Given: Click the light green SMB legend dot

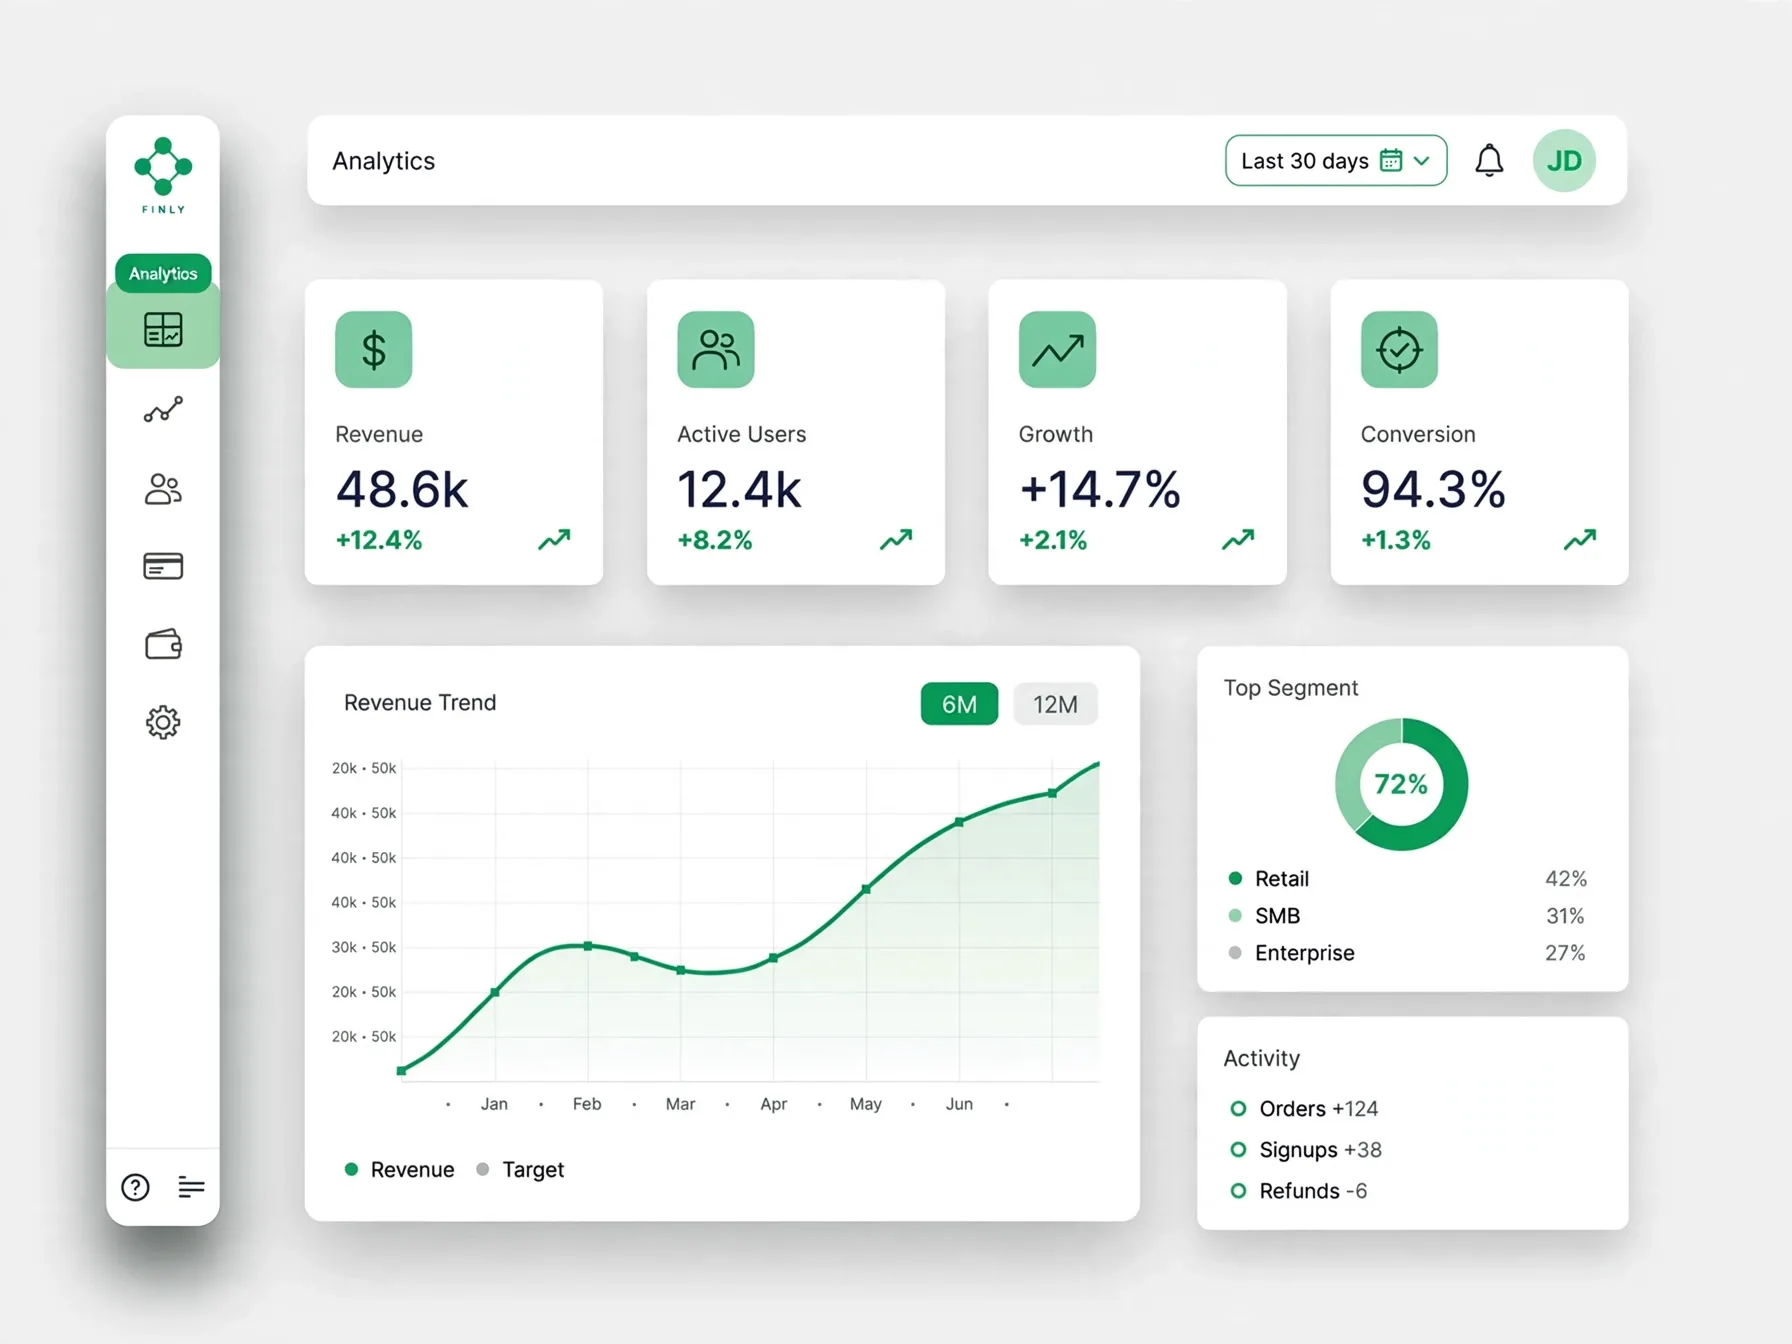Looking at the screenshot, I should click(1235, 915).
